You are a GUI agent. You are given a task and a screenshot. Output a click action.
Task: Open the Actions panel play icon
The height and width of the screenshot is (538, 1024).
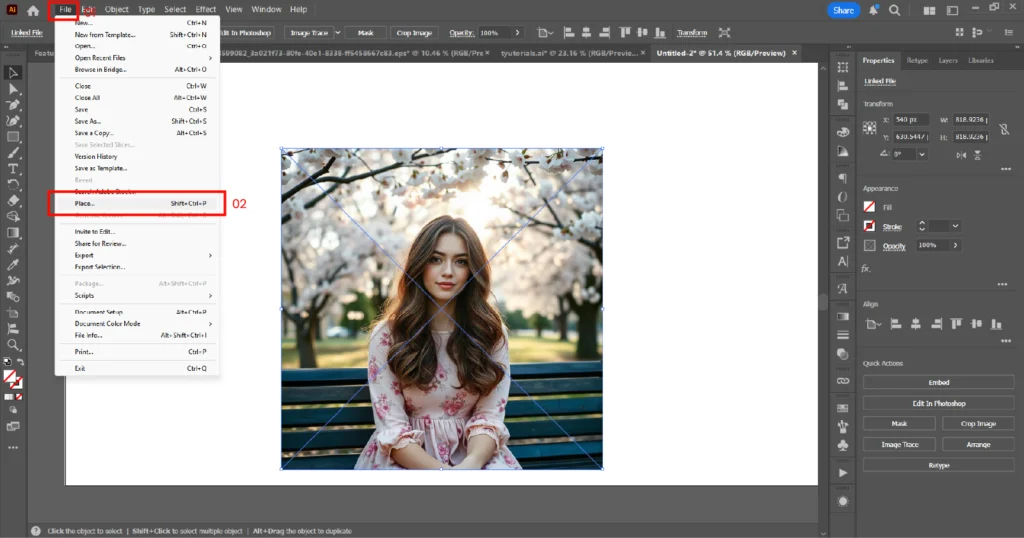pos(843,473)
